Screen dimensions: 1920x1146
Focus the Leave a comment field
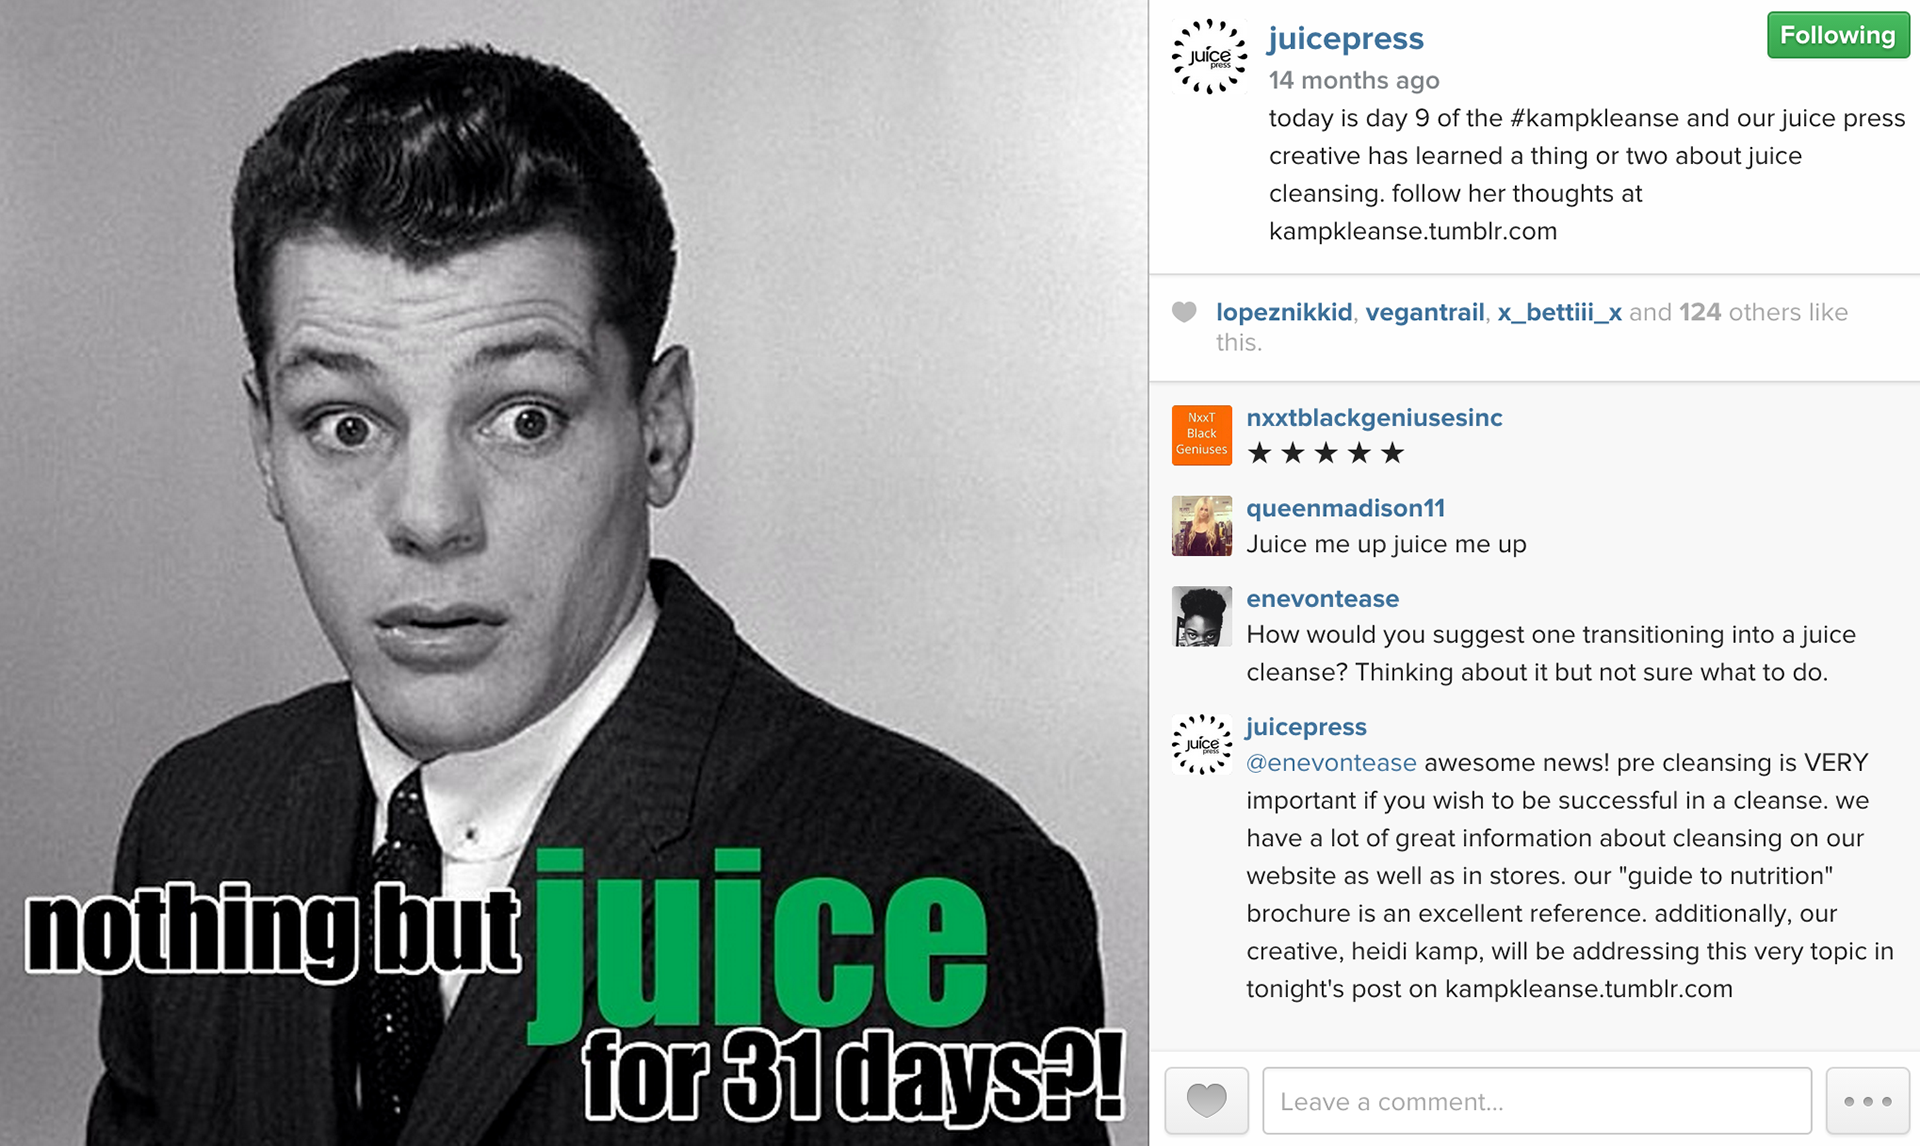pos(1537,1101)
